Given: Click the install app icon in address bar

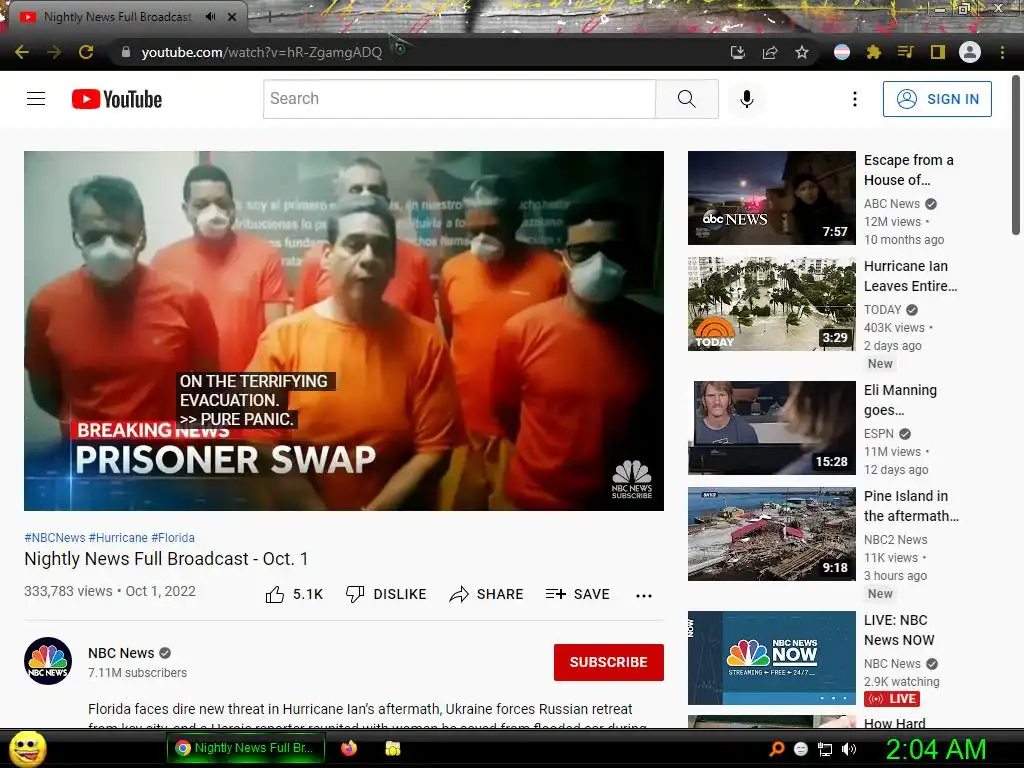Looking at the screenshot, I should [x=737, y=52].
